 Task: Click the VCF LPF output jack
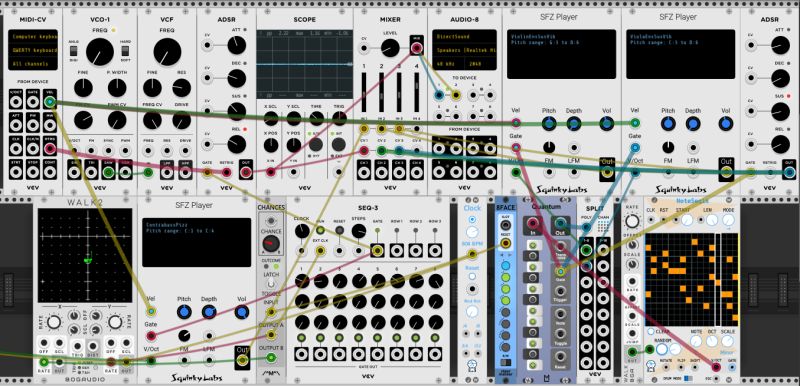tap(167, 172)
